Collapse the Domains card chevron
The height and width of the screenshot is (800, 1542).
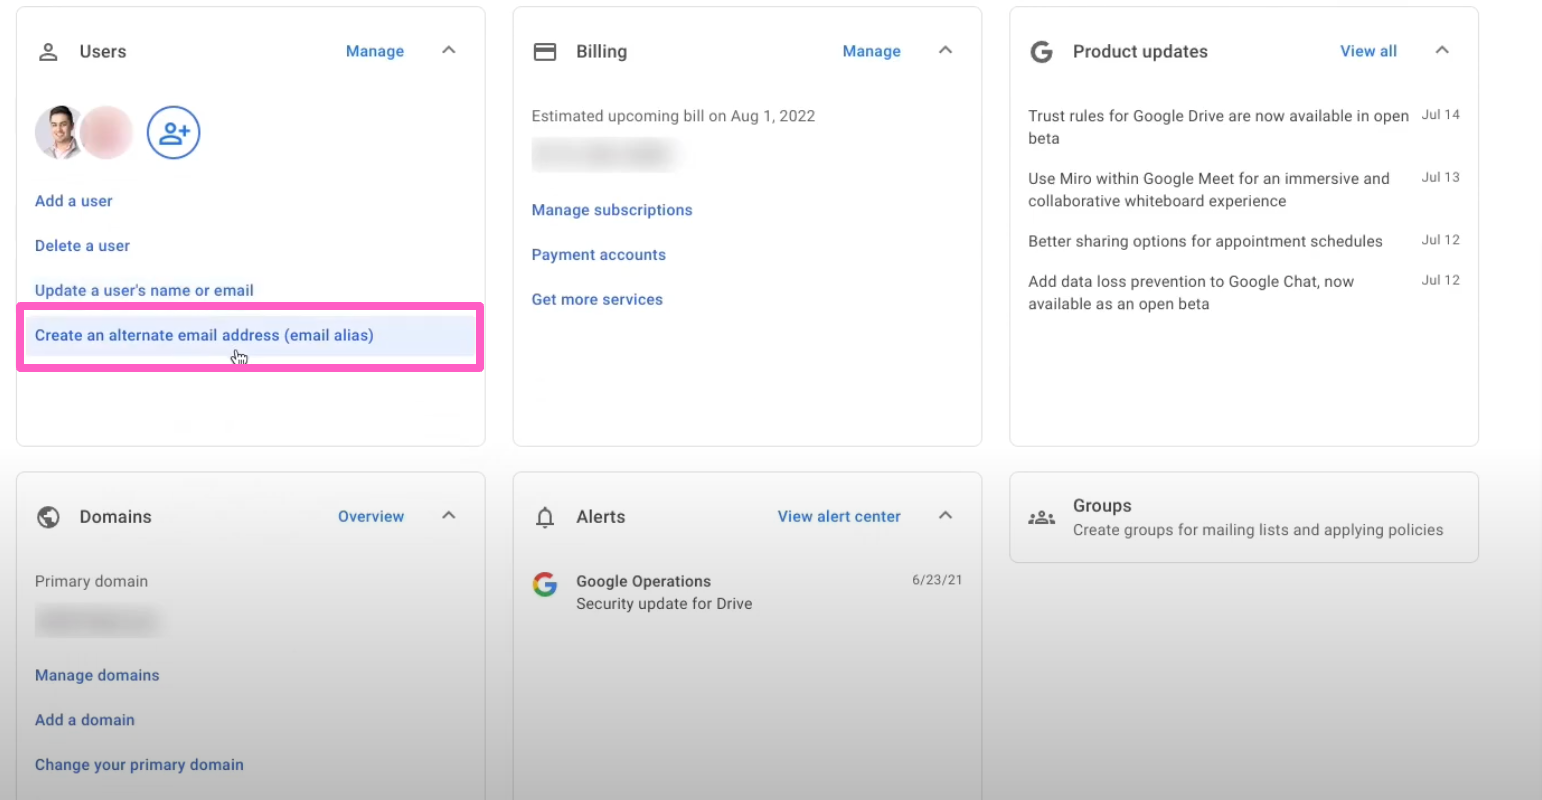449,516
